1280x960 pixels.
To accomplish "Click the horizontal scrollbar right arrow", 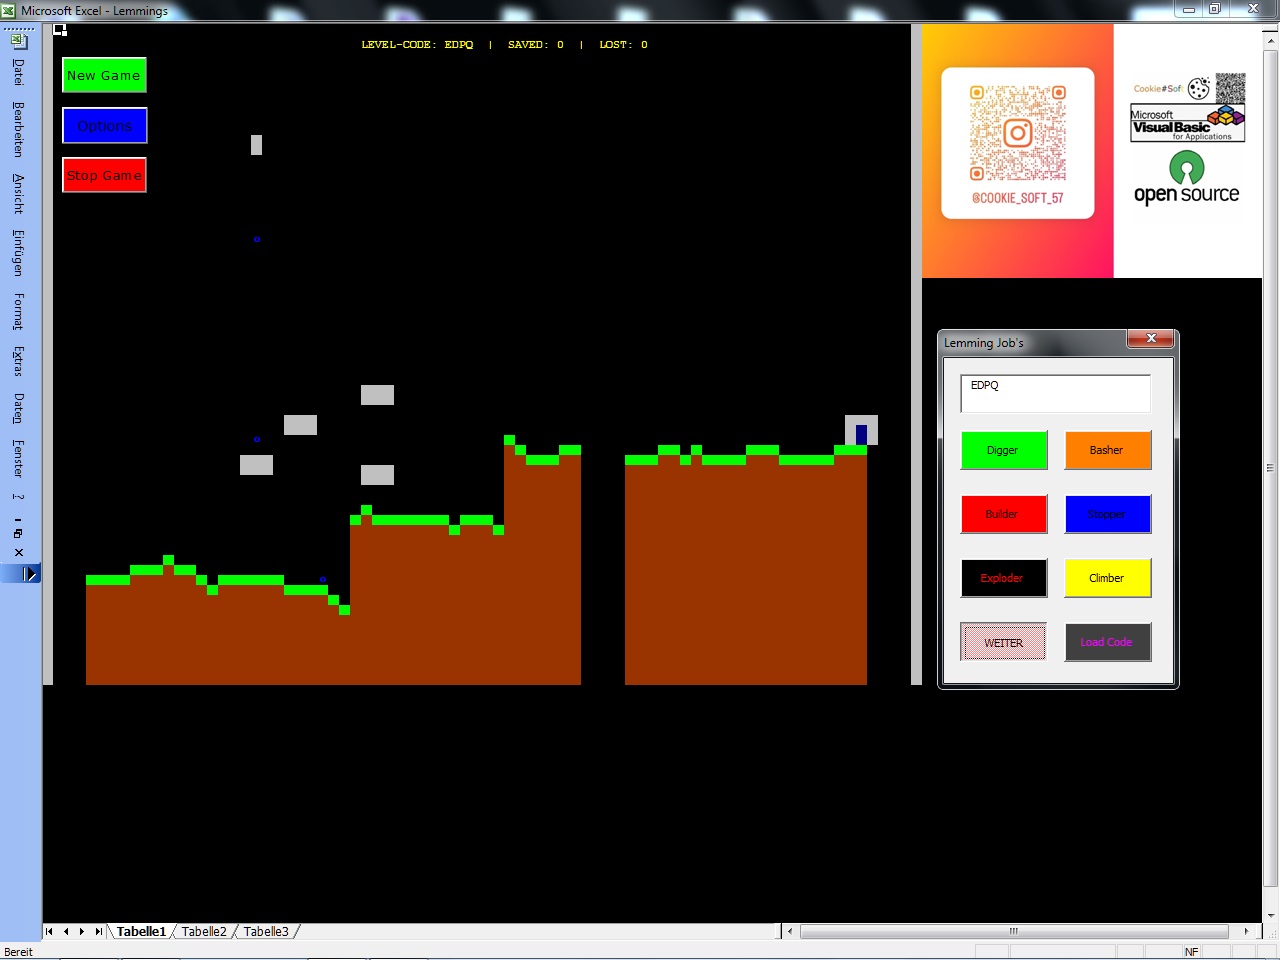I will click(x=1246, y=931).
